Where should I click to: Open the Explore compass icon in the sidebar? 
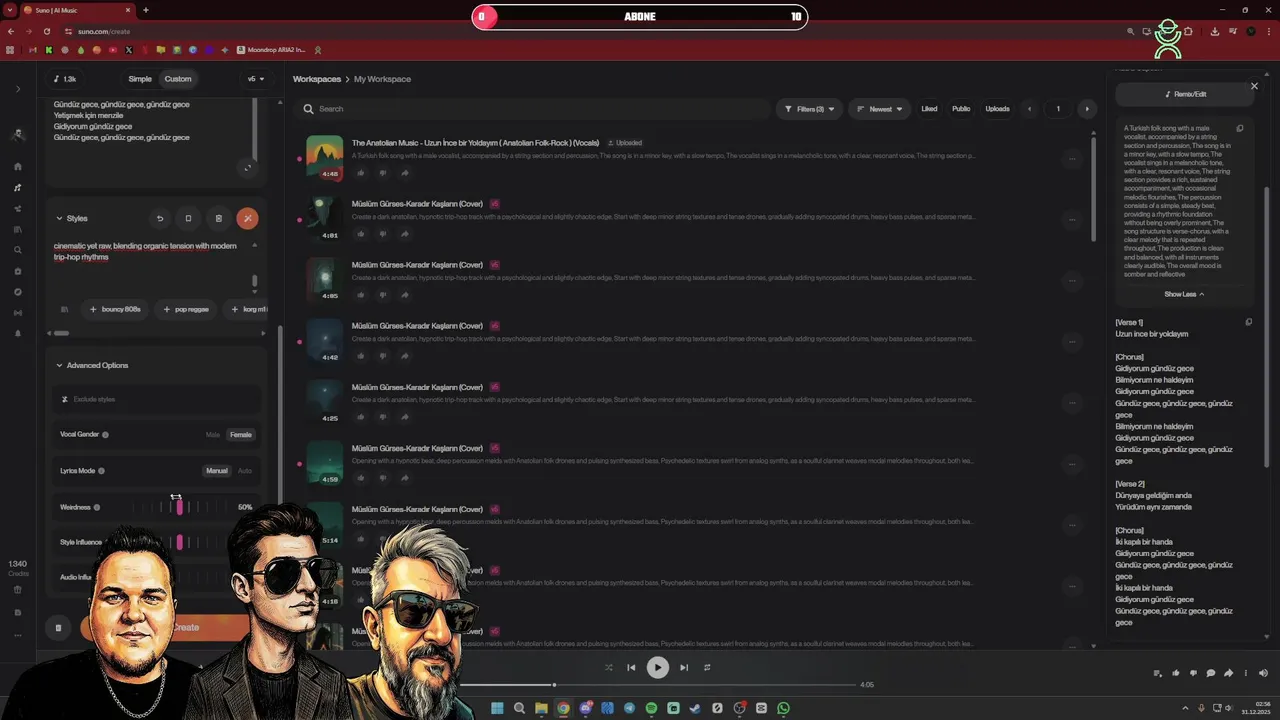click(18, 292)
